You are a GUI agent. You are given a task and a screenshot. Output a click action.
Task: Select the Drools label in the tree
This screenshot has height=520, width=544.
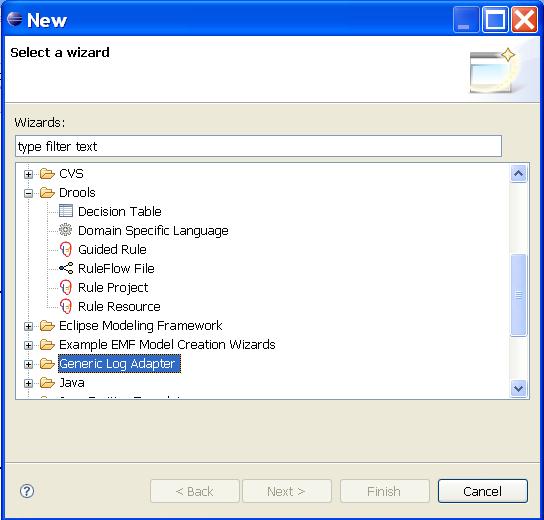click(x=77, y=193)
